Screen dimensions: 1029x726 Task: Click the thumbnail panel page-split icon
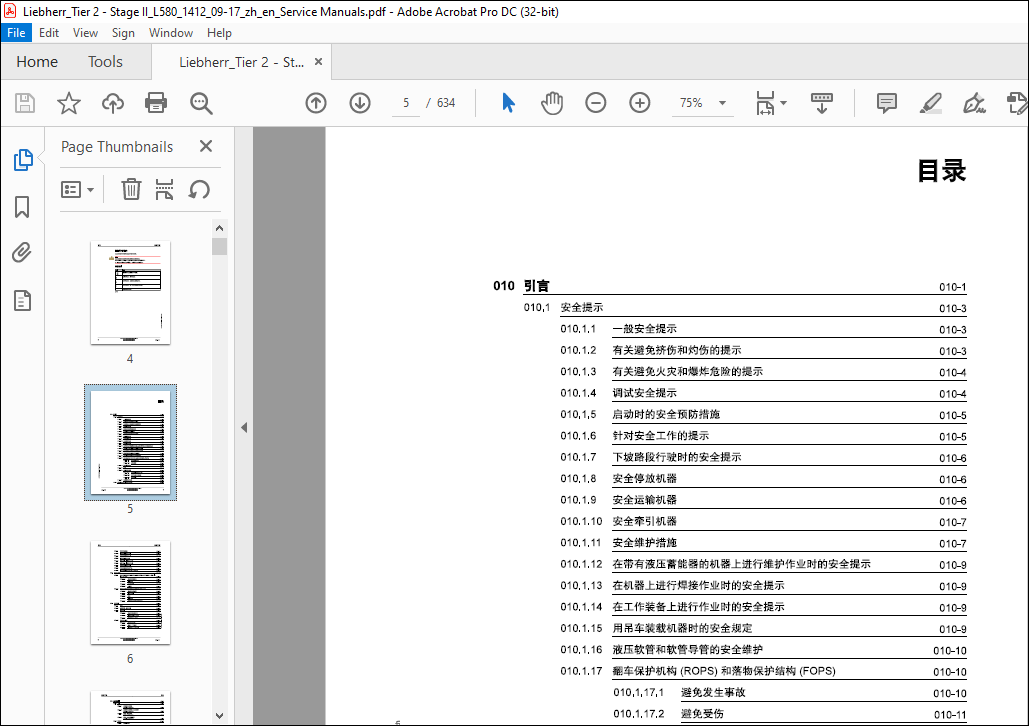tap(164, 190)
